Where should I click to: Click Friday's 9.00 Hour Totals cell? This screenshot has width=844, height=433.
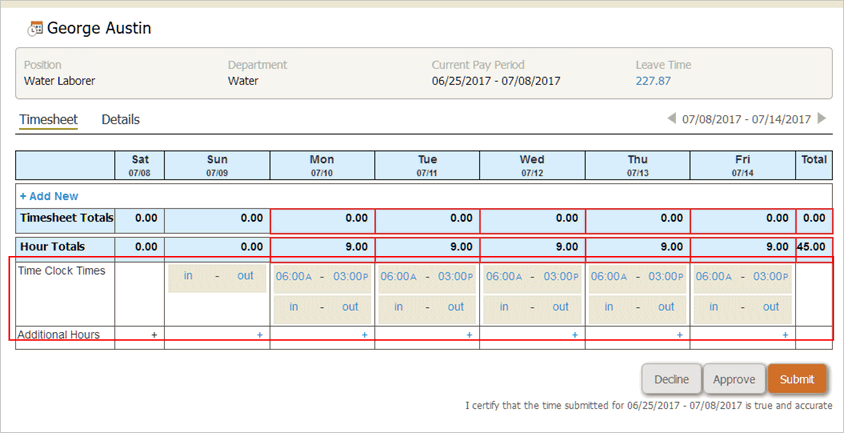click(742, 247)
